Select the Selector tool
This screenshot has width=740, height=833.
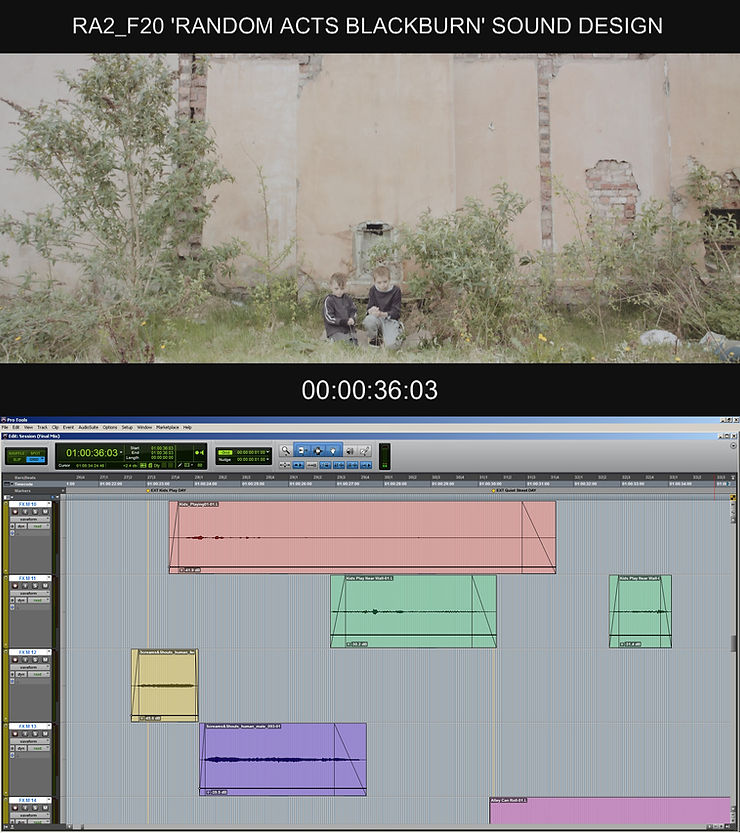318,450
